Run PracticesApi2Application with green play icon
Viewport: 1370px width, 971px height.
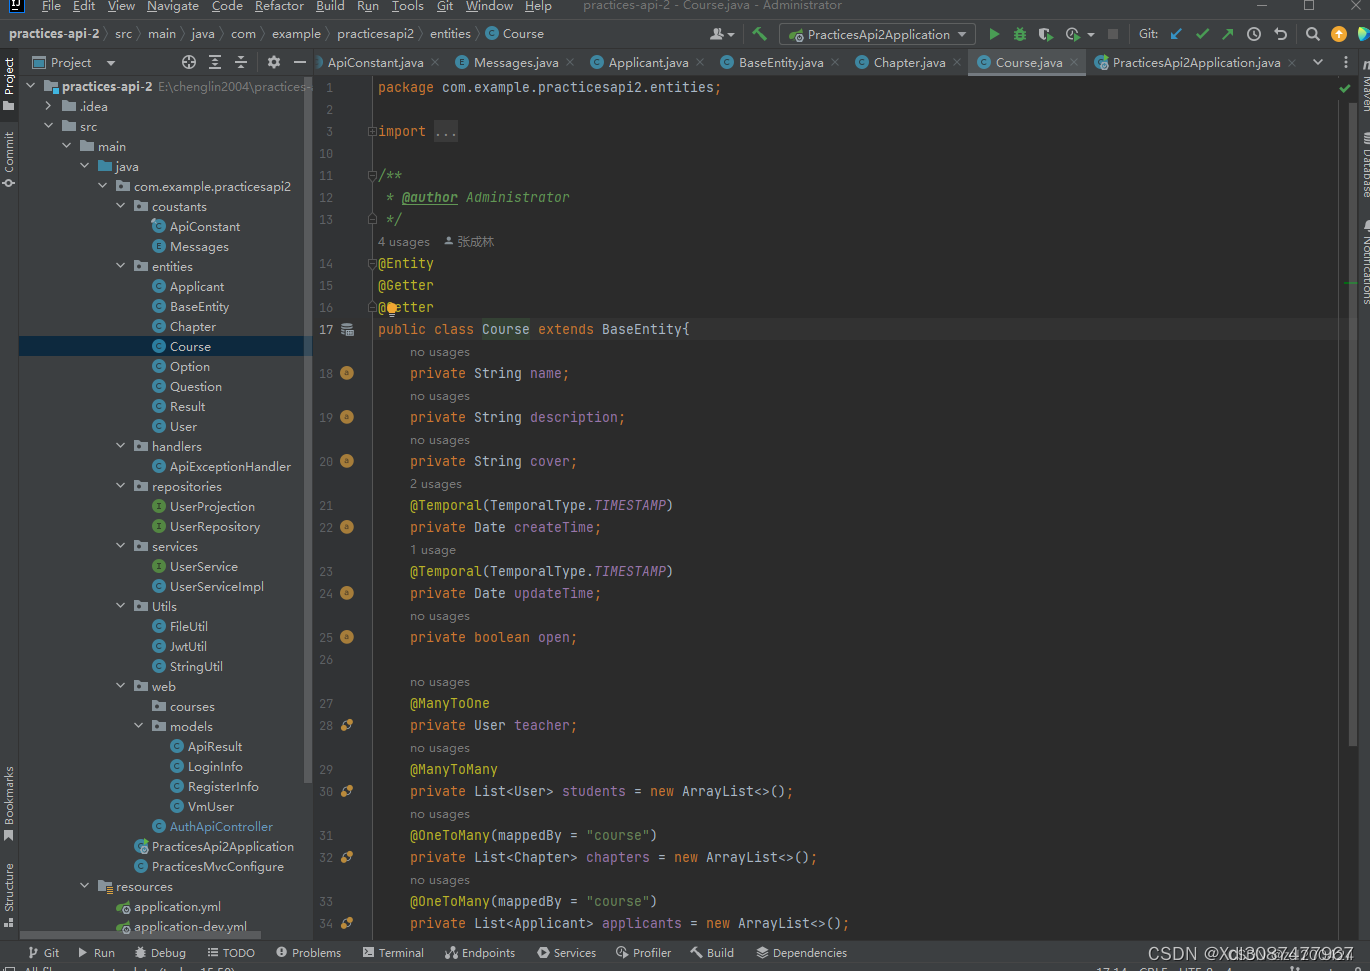994,34
